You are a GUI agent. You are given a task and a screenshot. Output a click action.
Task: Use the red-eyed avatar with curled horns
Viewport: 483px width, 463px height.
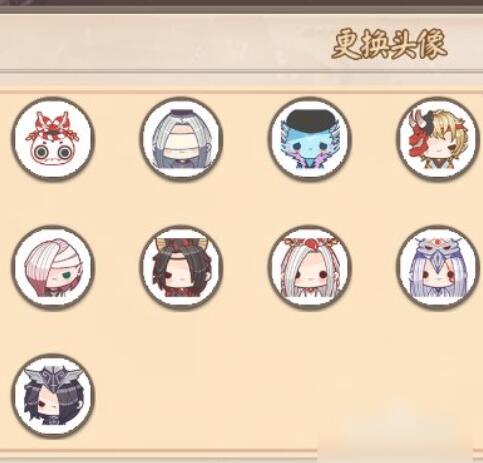click(181, 268)
